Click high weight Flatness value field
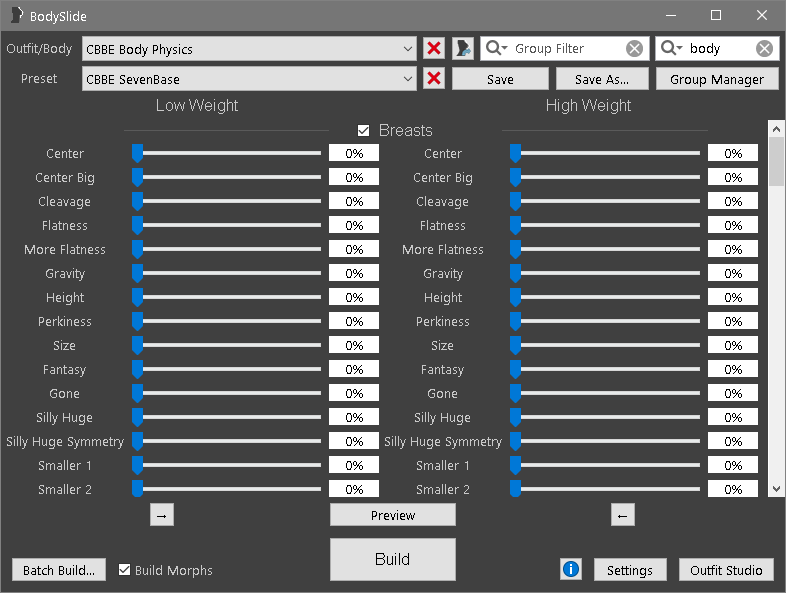Viewport: 786px width, 593px height. pos(733,225)
